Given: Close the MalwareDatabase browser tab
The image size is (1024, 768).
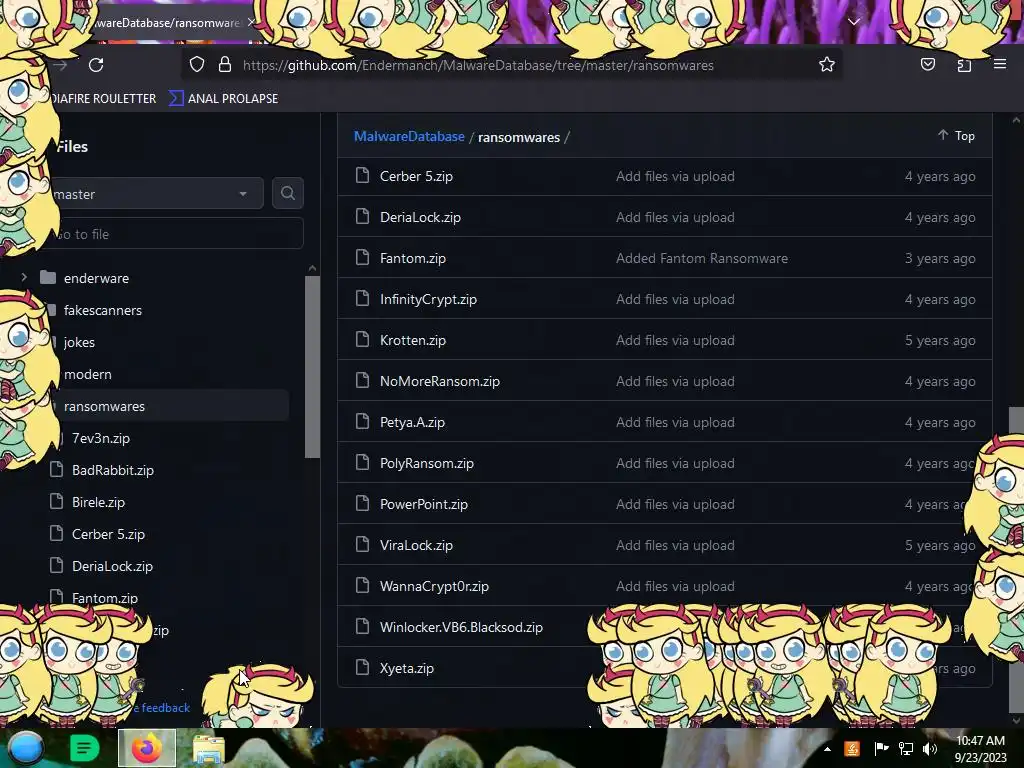Looking at the screenshot, I should [x=251, y=22].
